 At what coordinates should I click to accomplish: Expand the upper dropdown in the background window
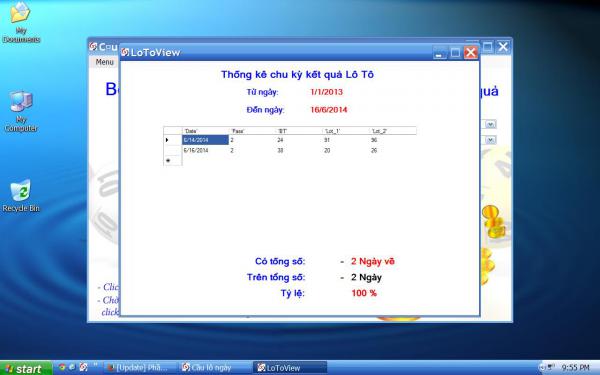pyautogui.click(x=491, y=124)
